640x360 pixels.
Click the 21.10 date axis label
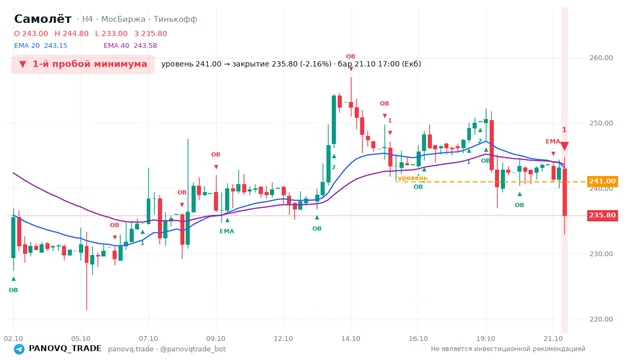click(x=553, y=339)
